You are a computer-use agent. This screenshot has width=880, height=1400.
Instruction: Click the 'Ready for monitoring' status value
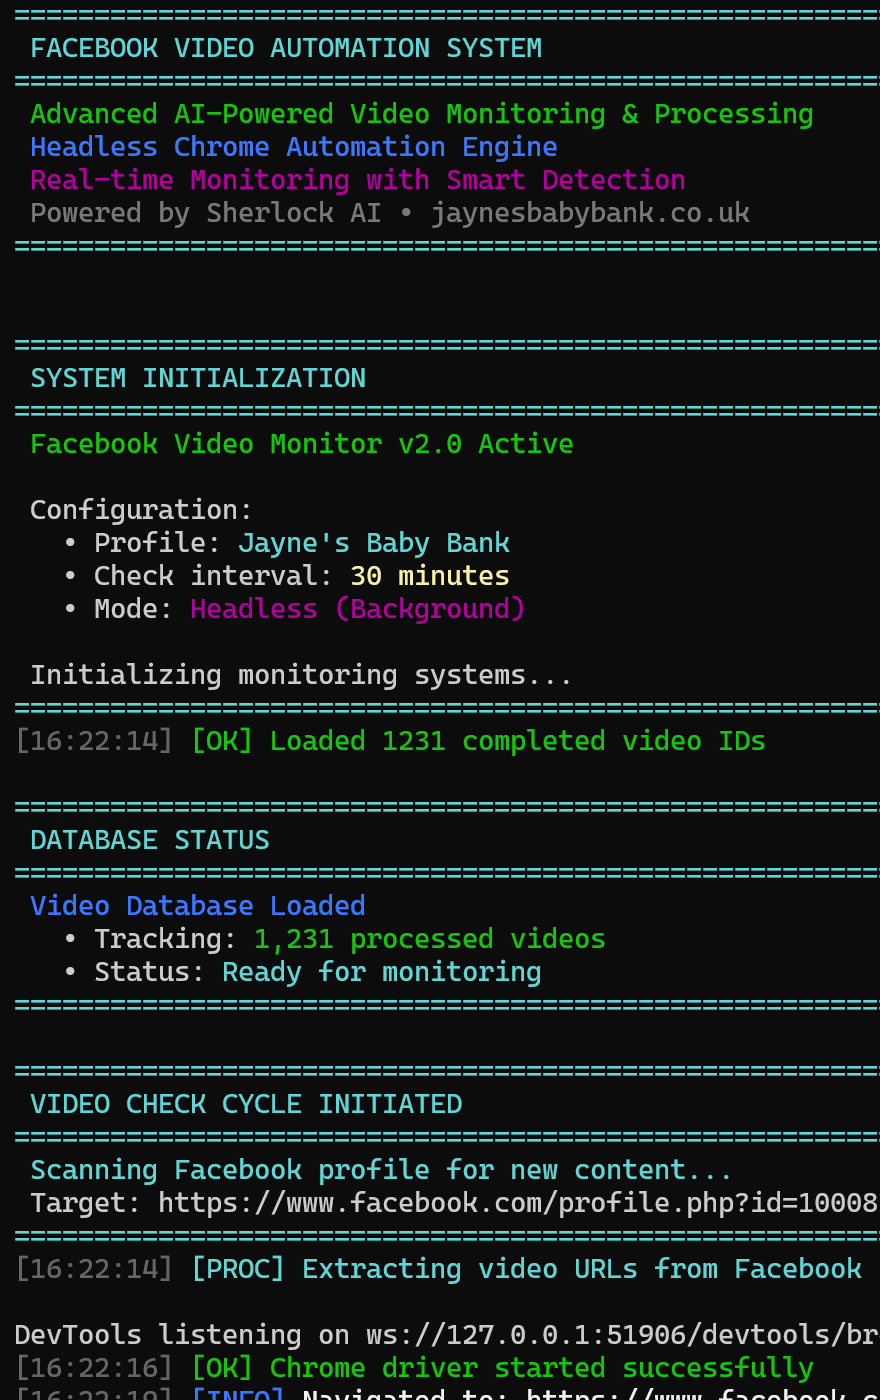(x=382, y=972)
